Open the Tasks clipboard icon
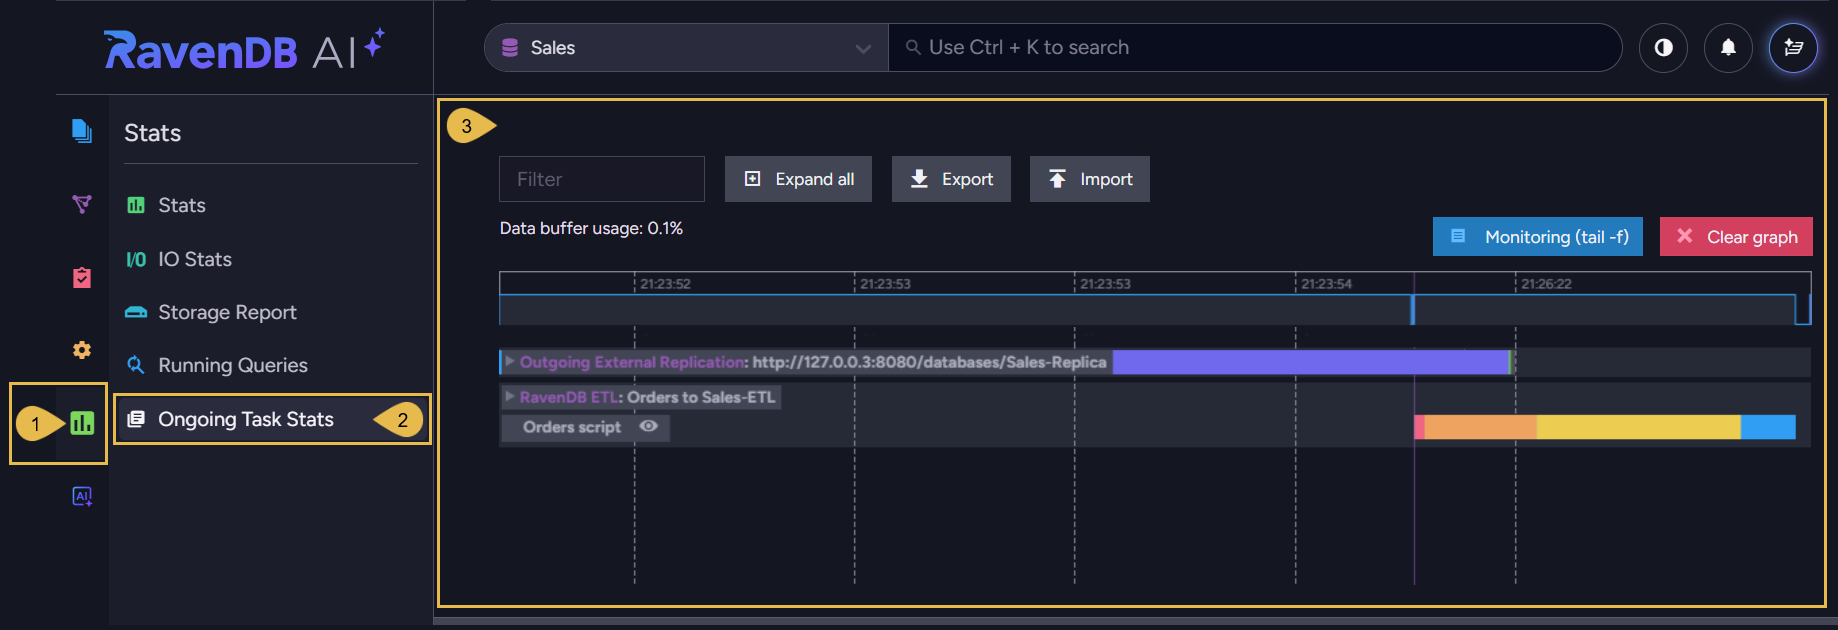Viewport: 1838px width, 630px height. coord(82,277)
